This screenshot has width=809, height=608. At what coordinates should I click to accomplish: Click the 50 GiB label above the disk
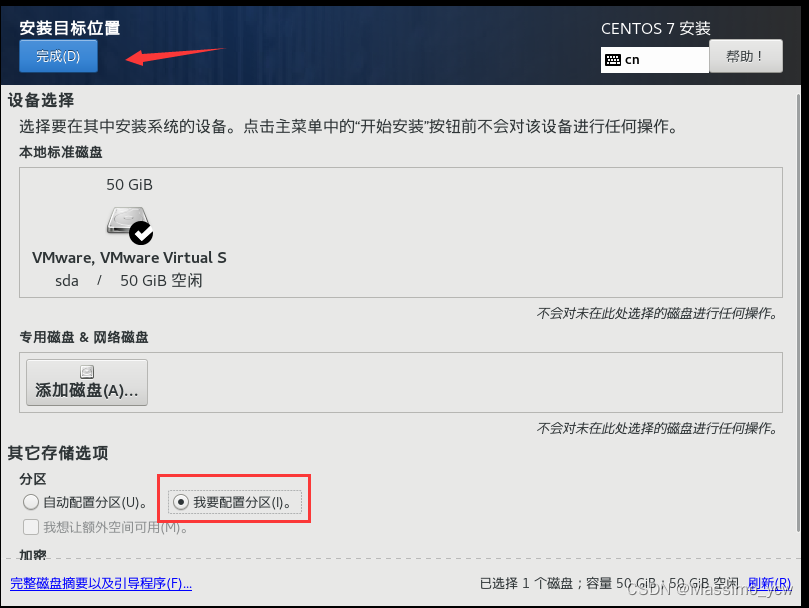[x=130, y=185]
